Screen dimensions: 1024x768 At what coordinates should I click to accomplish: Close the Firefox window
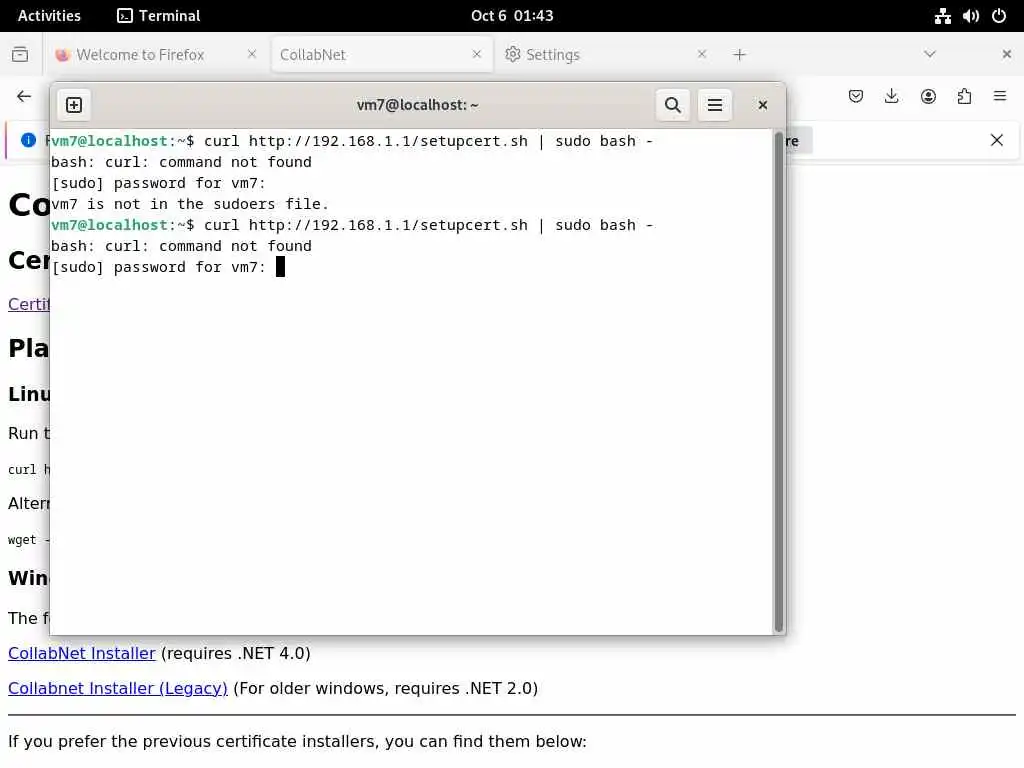pyautogui.click(x=1006, y=54)
